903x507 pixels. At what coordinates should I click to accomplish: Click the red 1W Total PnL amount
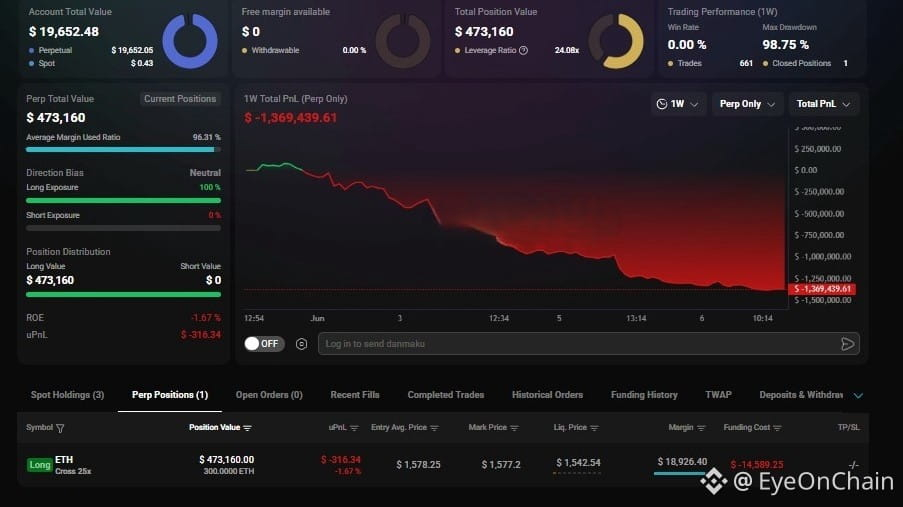(x=290, y=118)
